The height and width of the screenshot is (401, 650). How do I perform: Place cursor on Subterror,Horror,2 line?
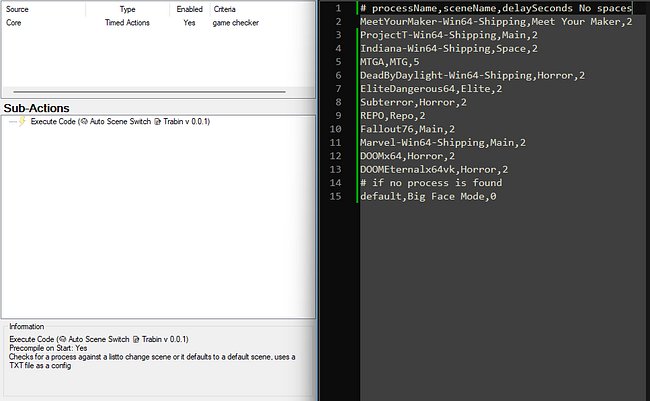click(x=413, y=102)
